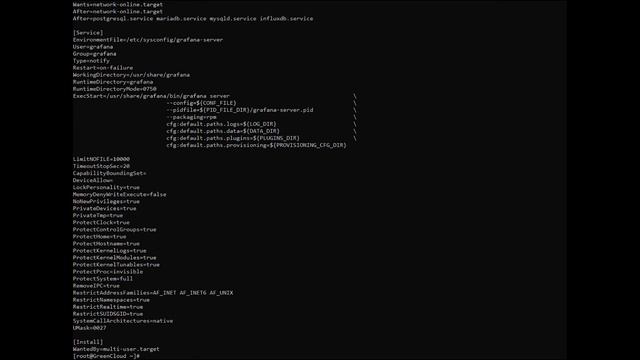
Task: Click the RestrictAddressFamilies line
Action: 153,293
